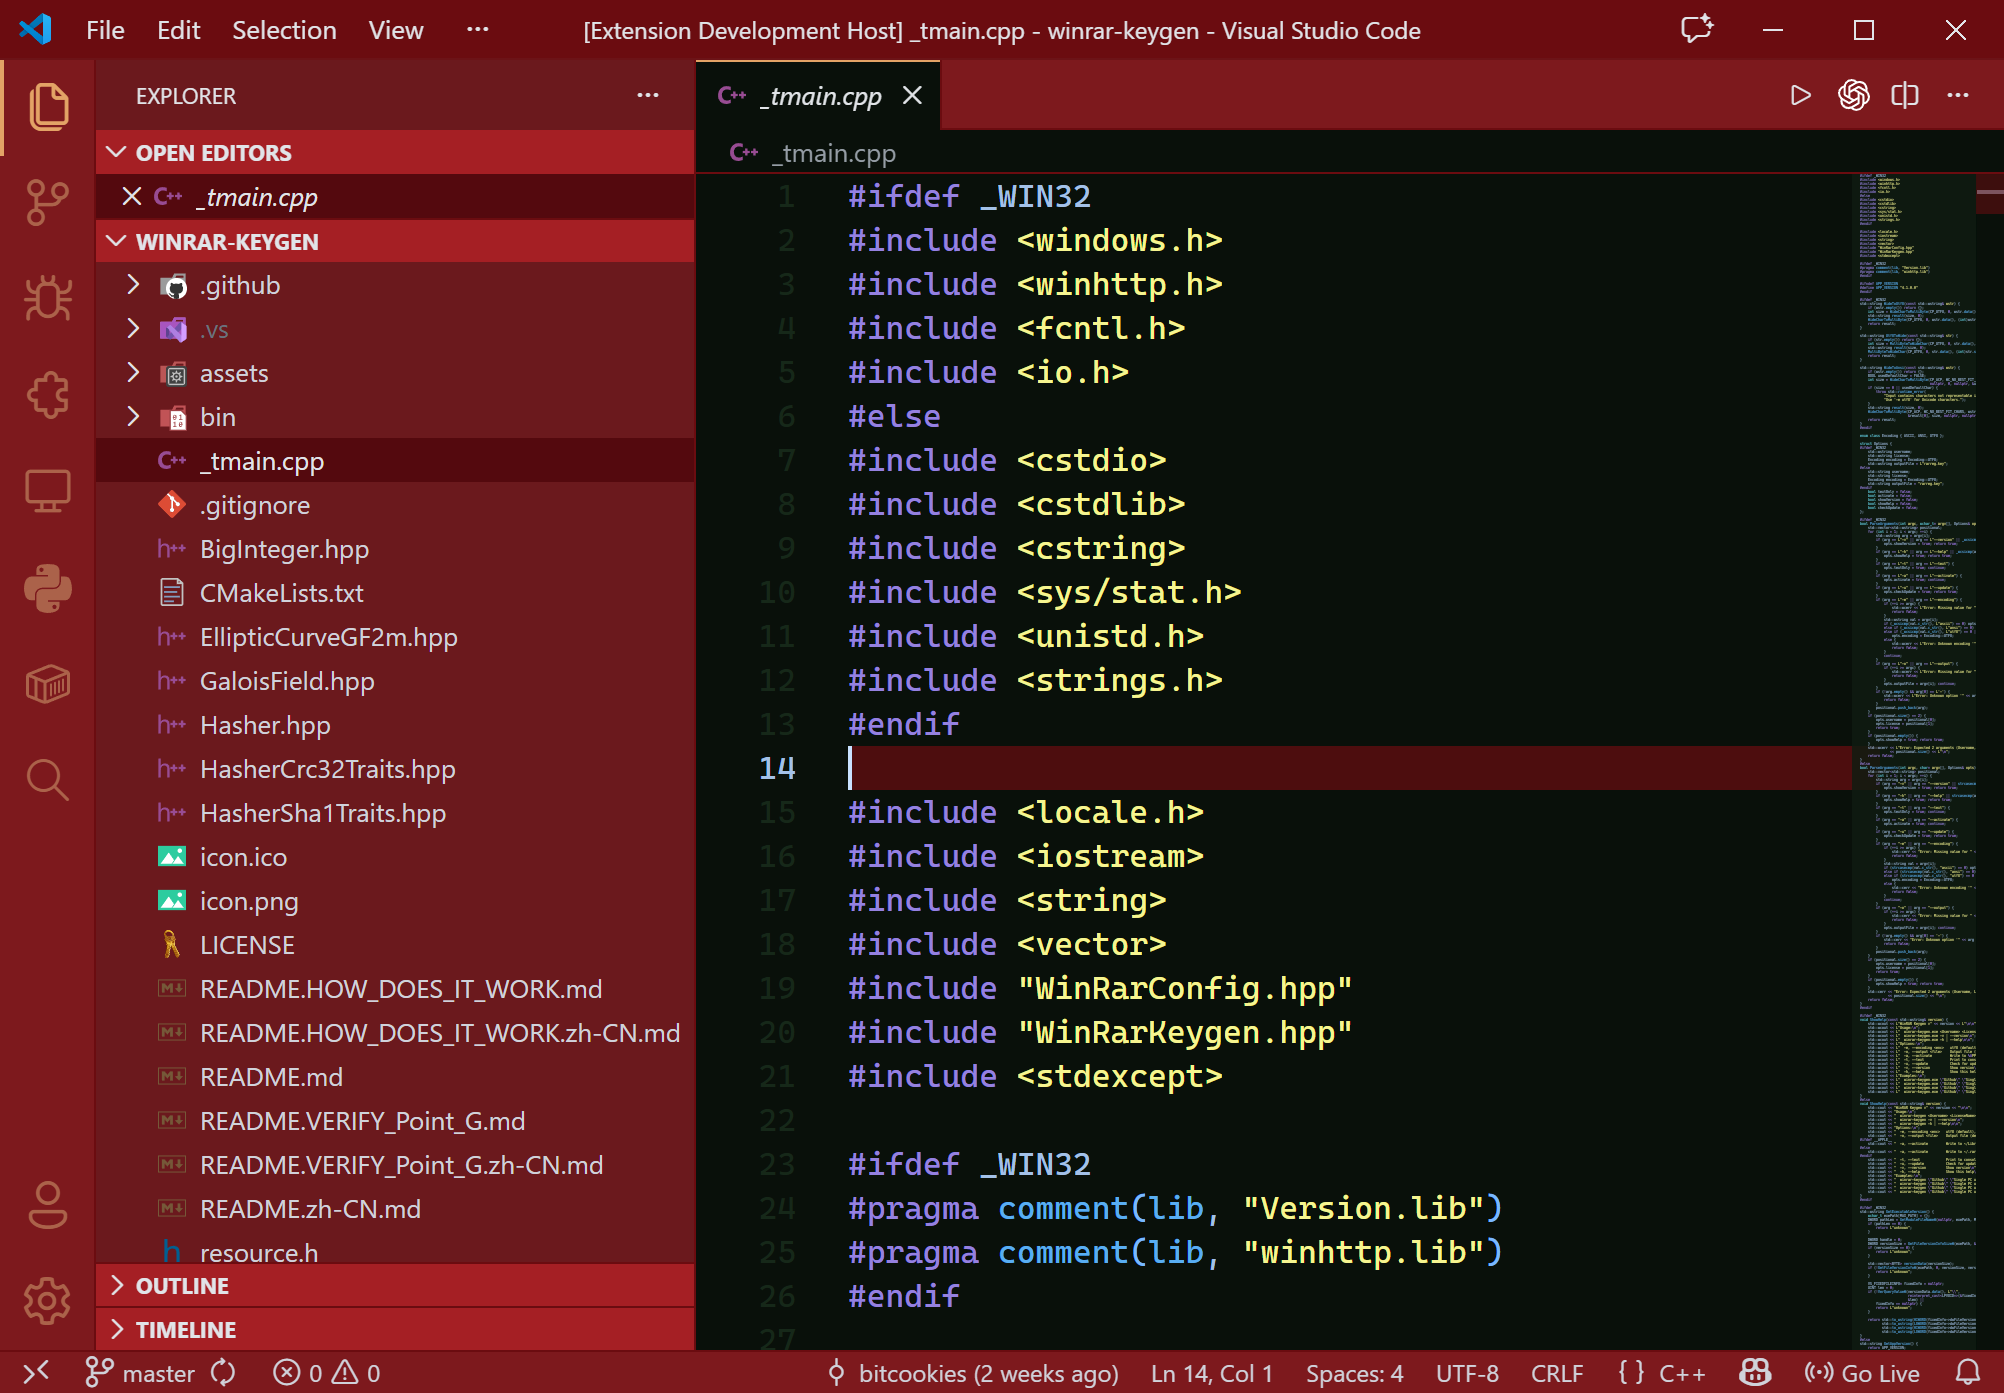Image resolution: width=2004 pixels, height=1393 pixels.
Task: Click the Visual Studio Code logo
Action: (x=35, y=29)
